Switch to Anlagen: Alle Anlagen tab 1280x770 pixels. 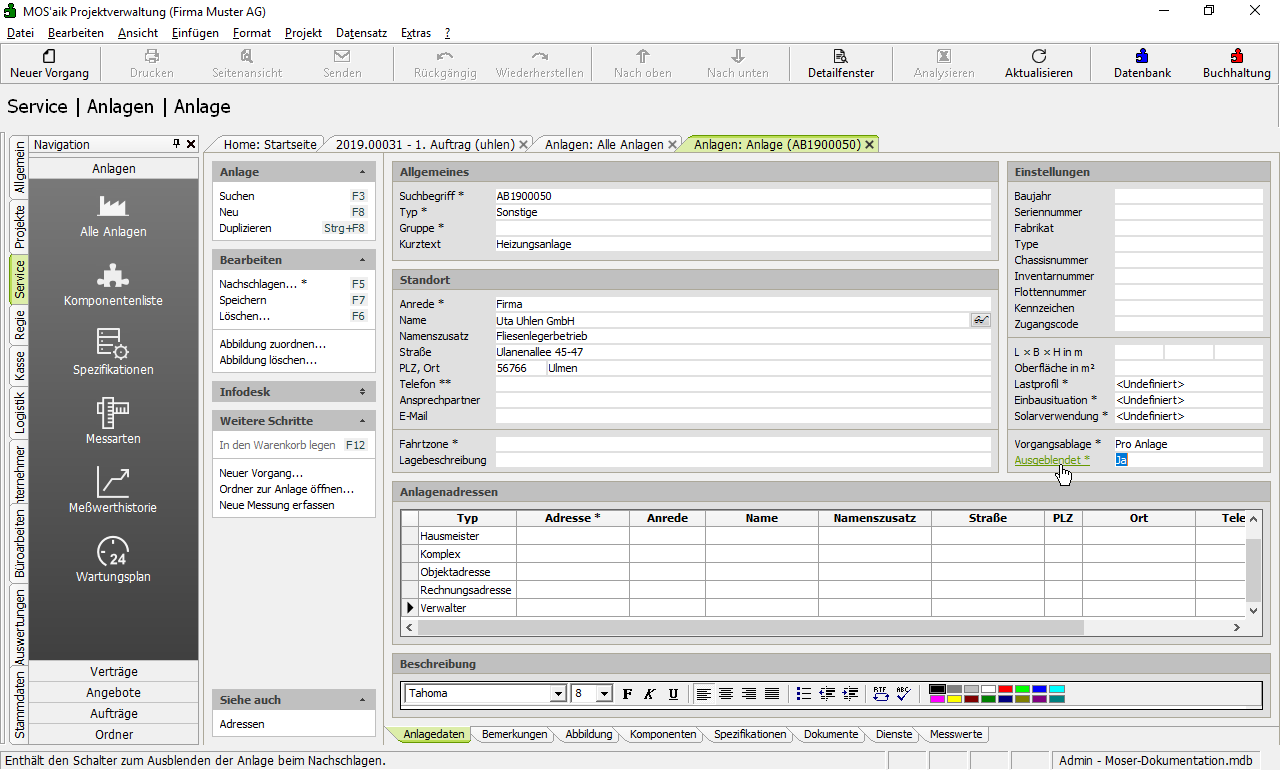point(604,144)
